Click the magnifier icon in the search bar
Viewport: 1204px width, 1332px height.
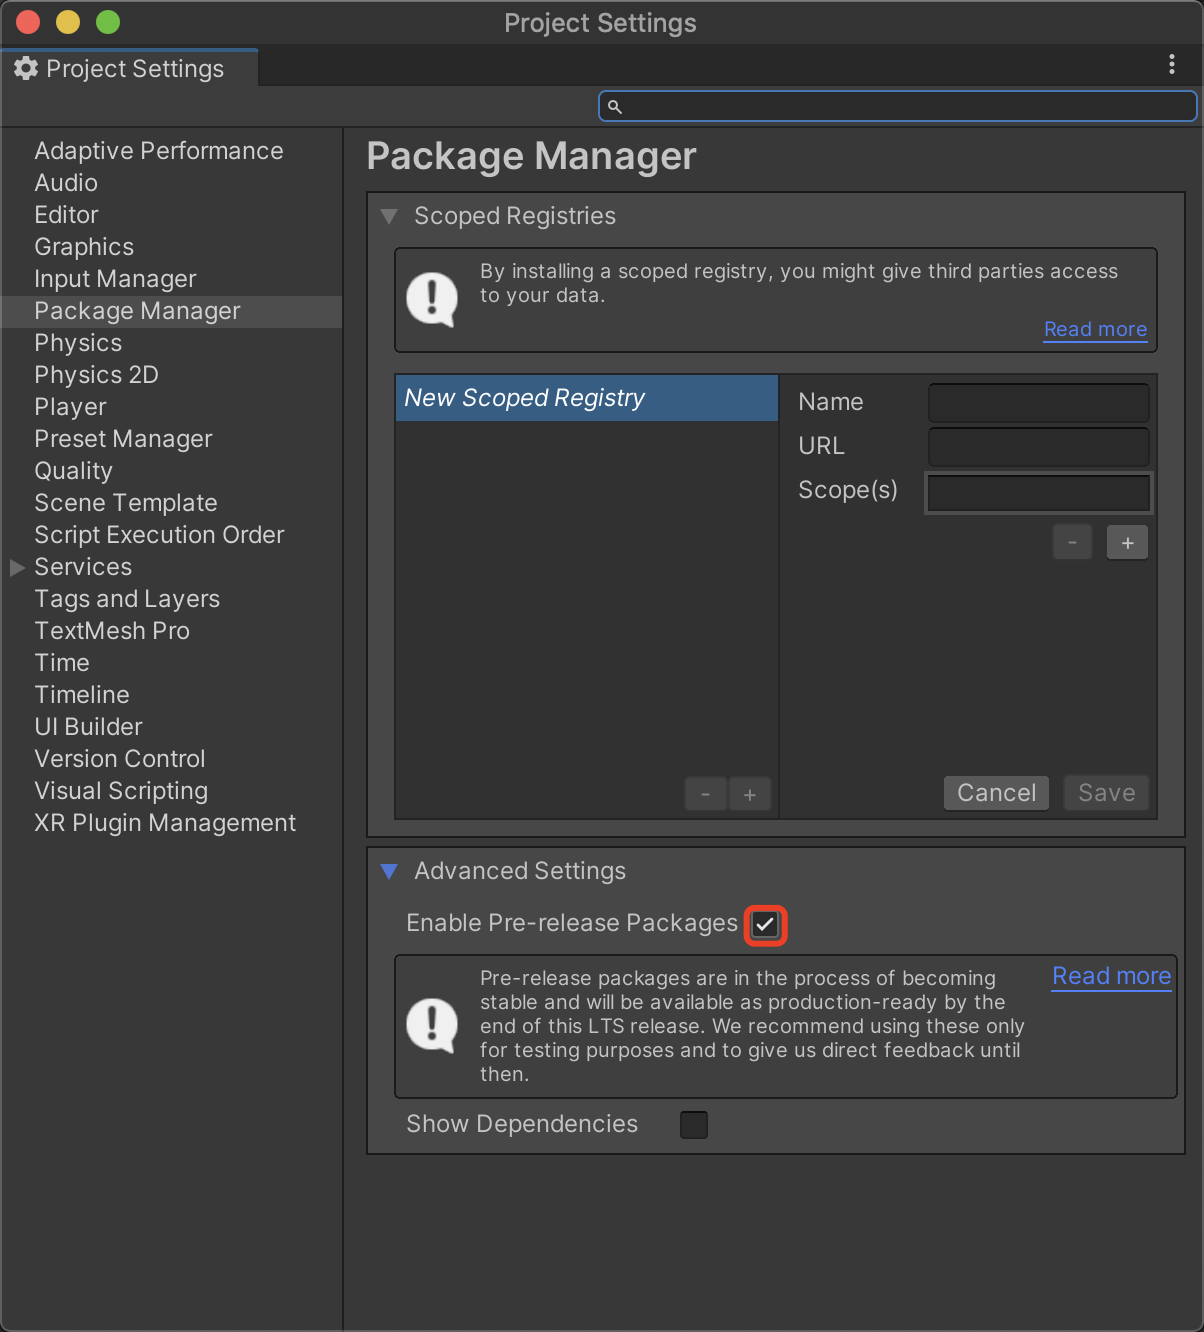615,107
